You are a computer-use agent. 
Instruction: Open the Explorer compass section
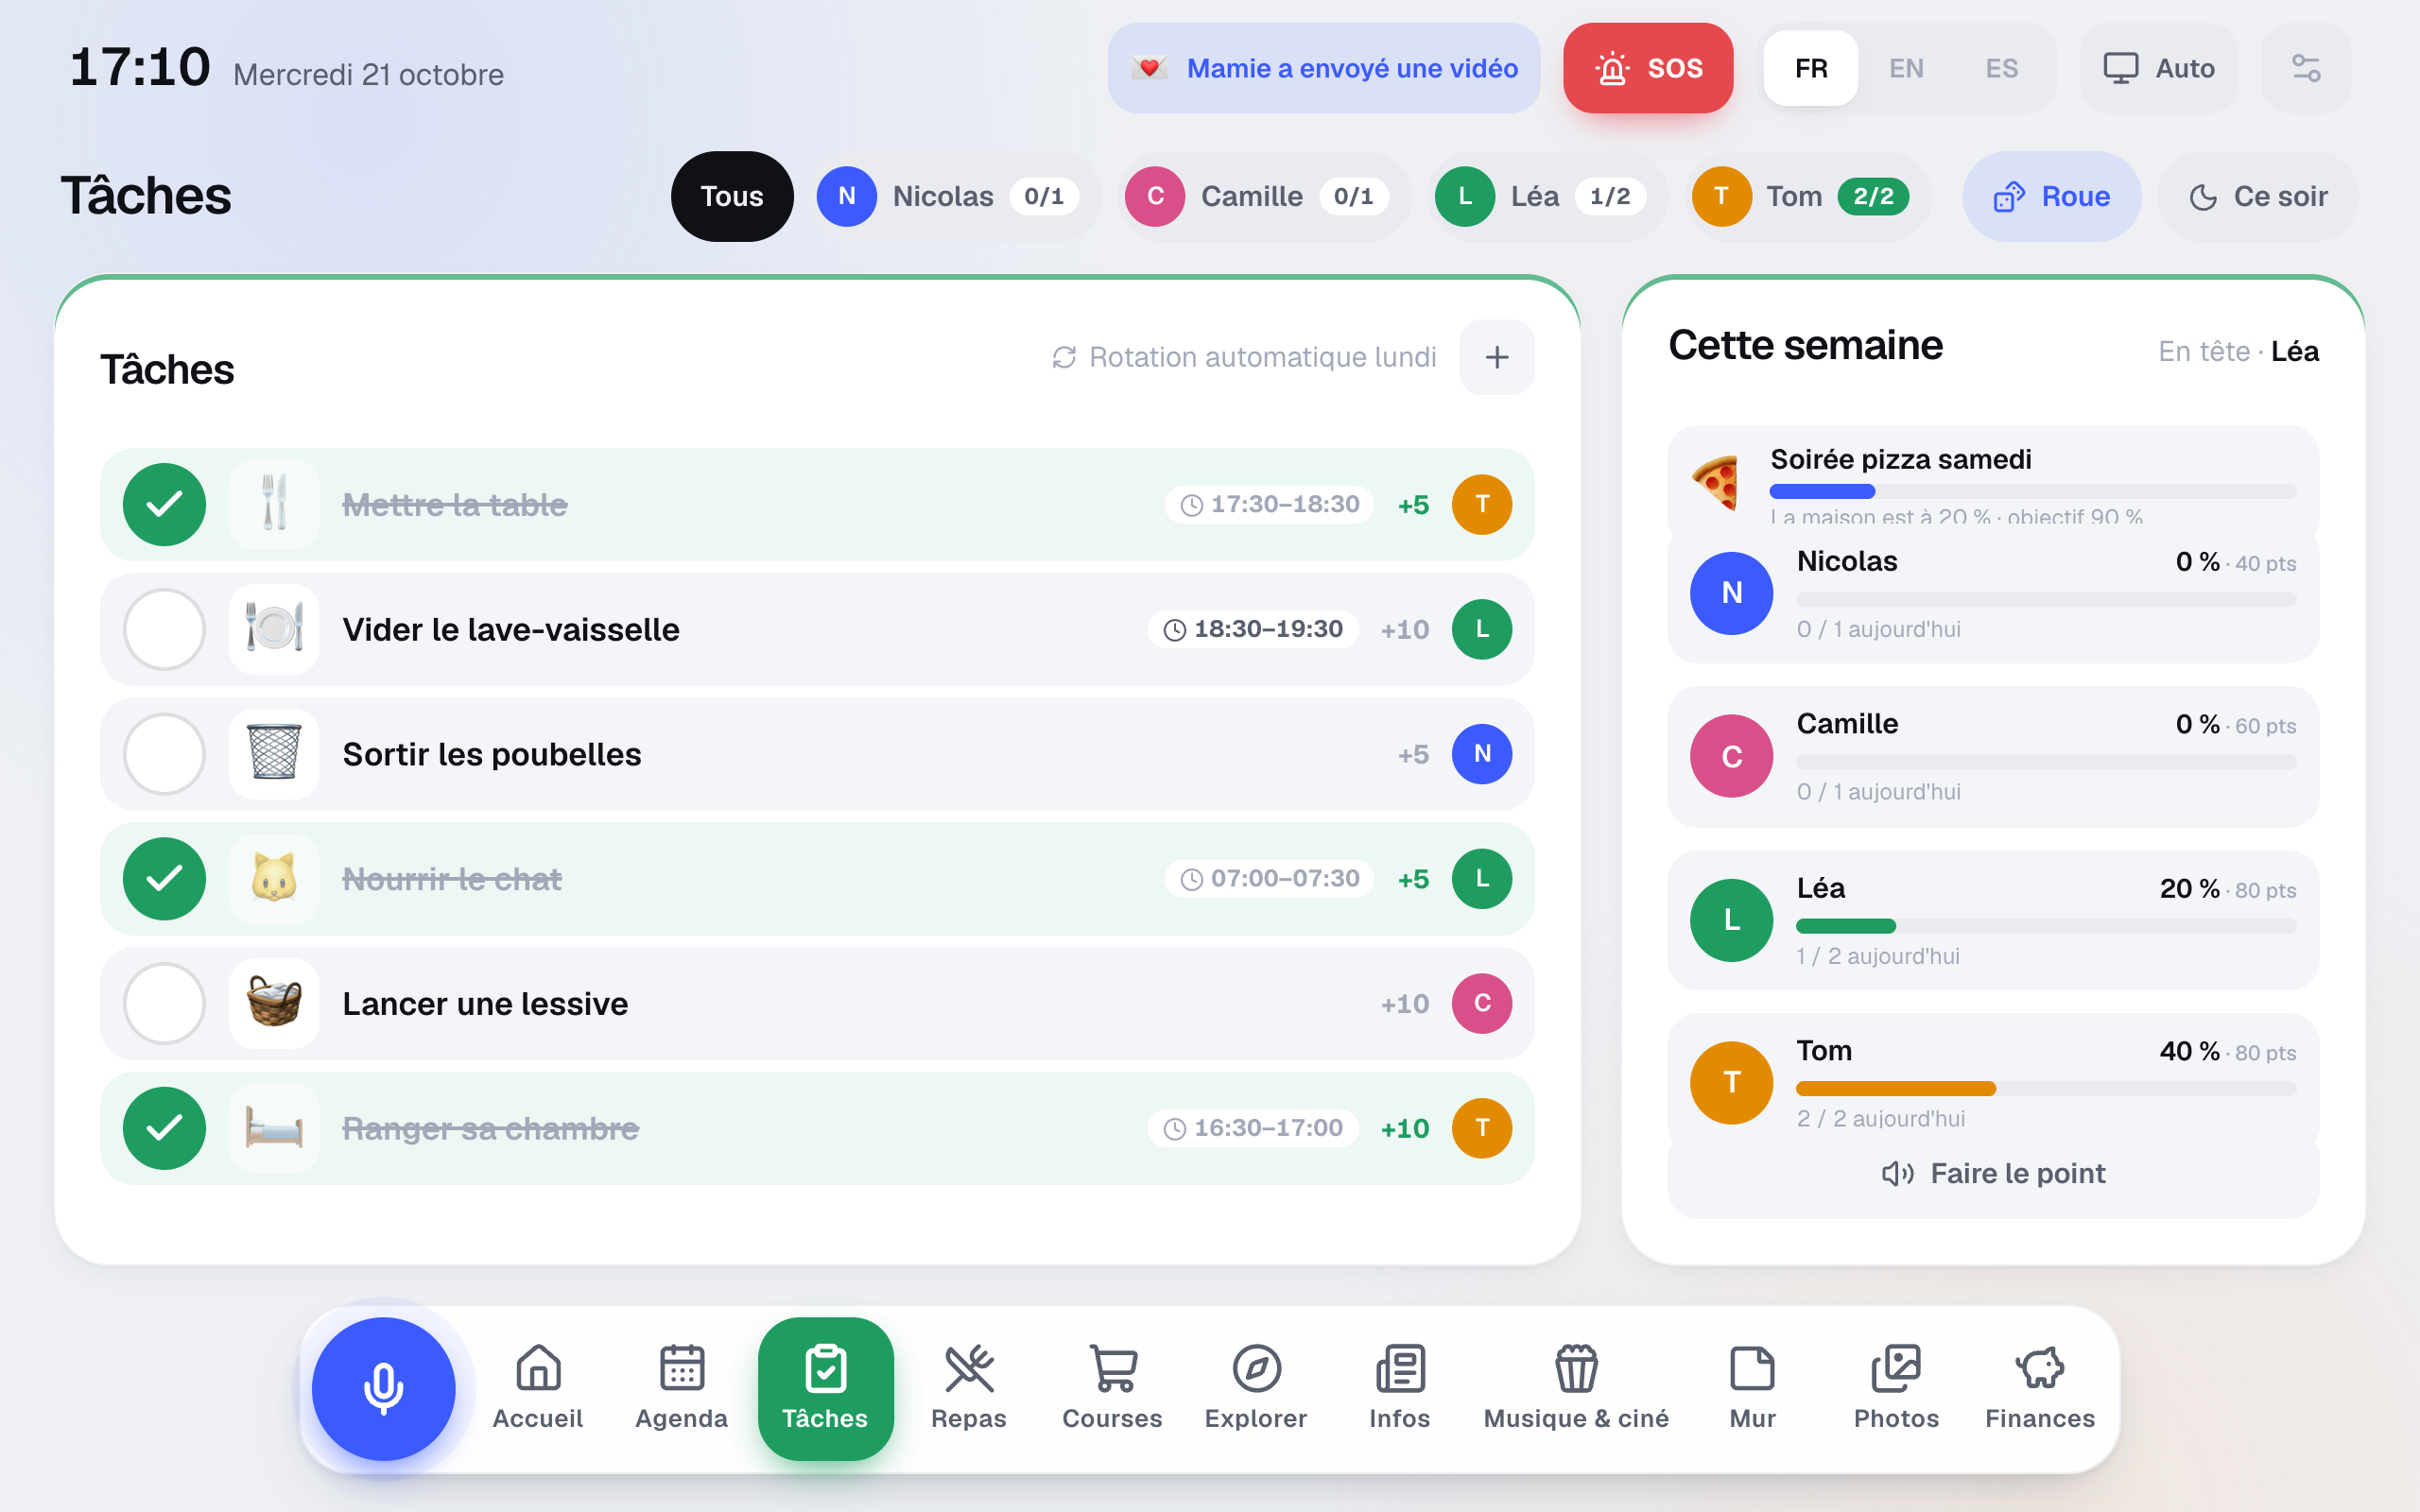[1256, 1388]
